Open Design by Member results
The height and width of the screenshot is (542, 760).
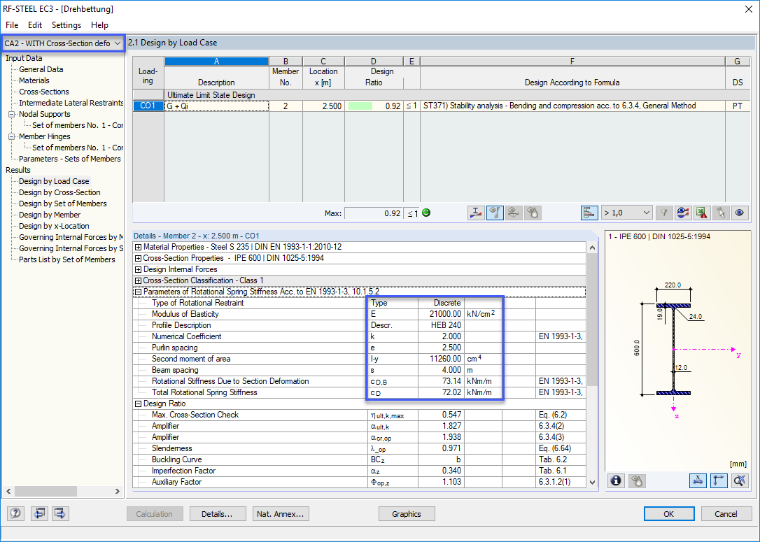click(49, 215)
